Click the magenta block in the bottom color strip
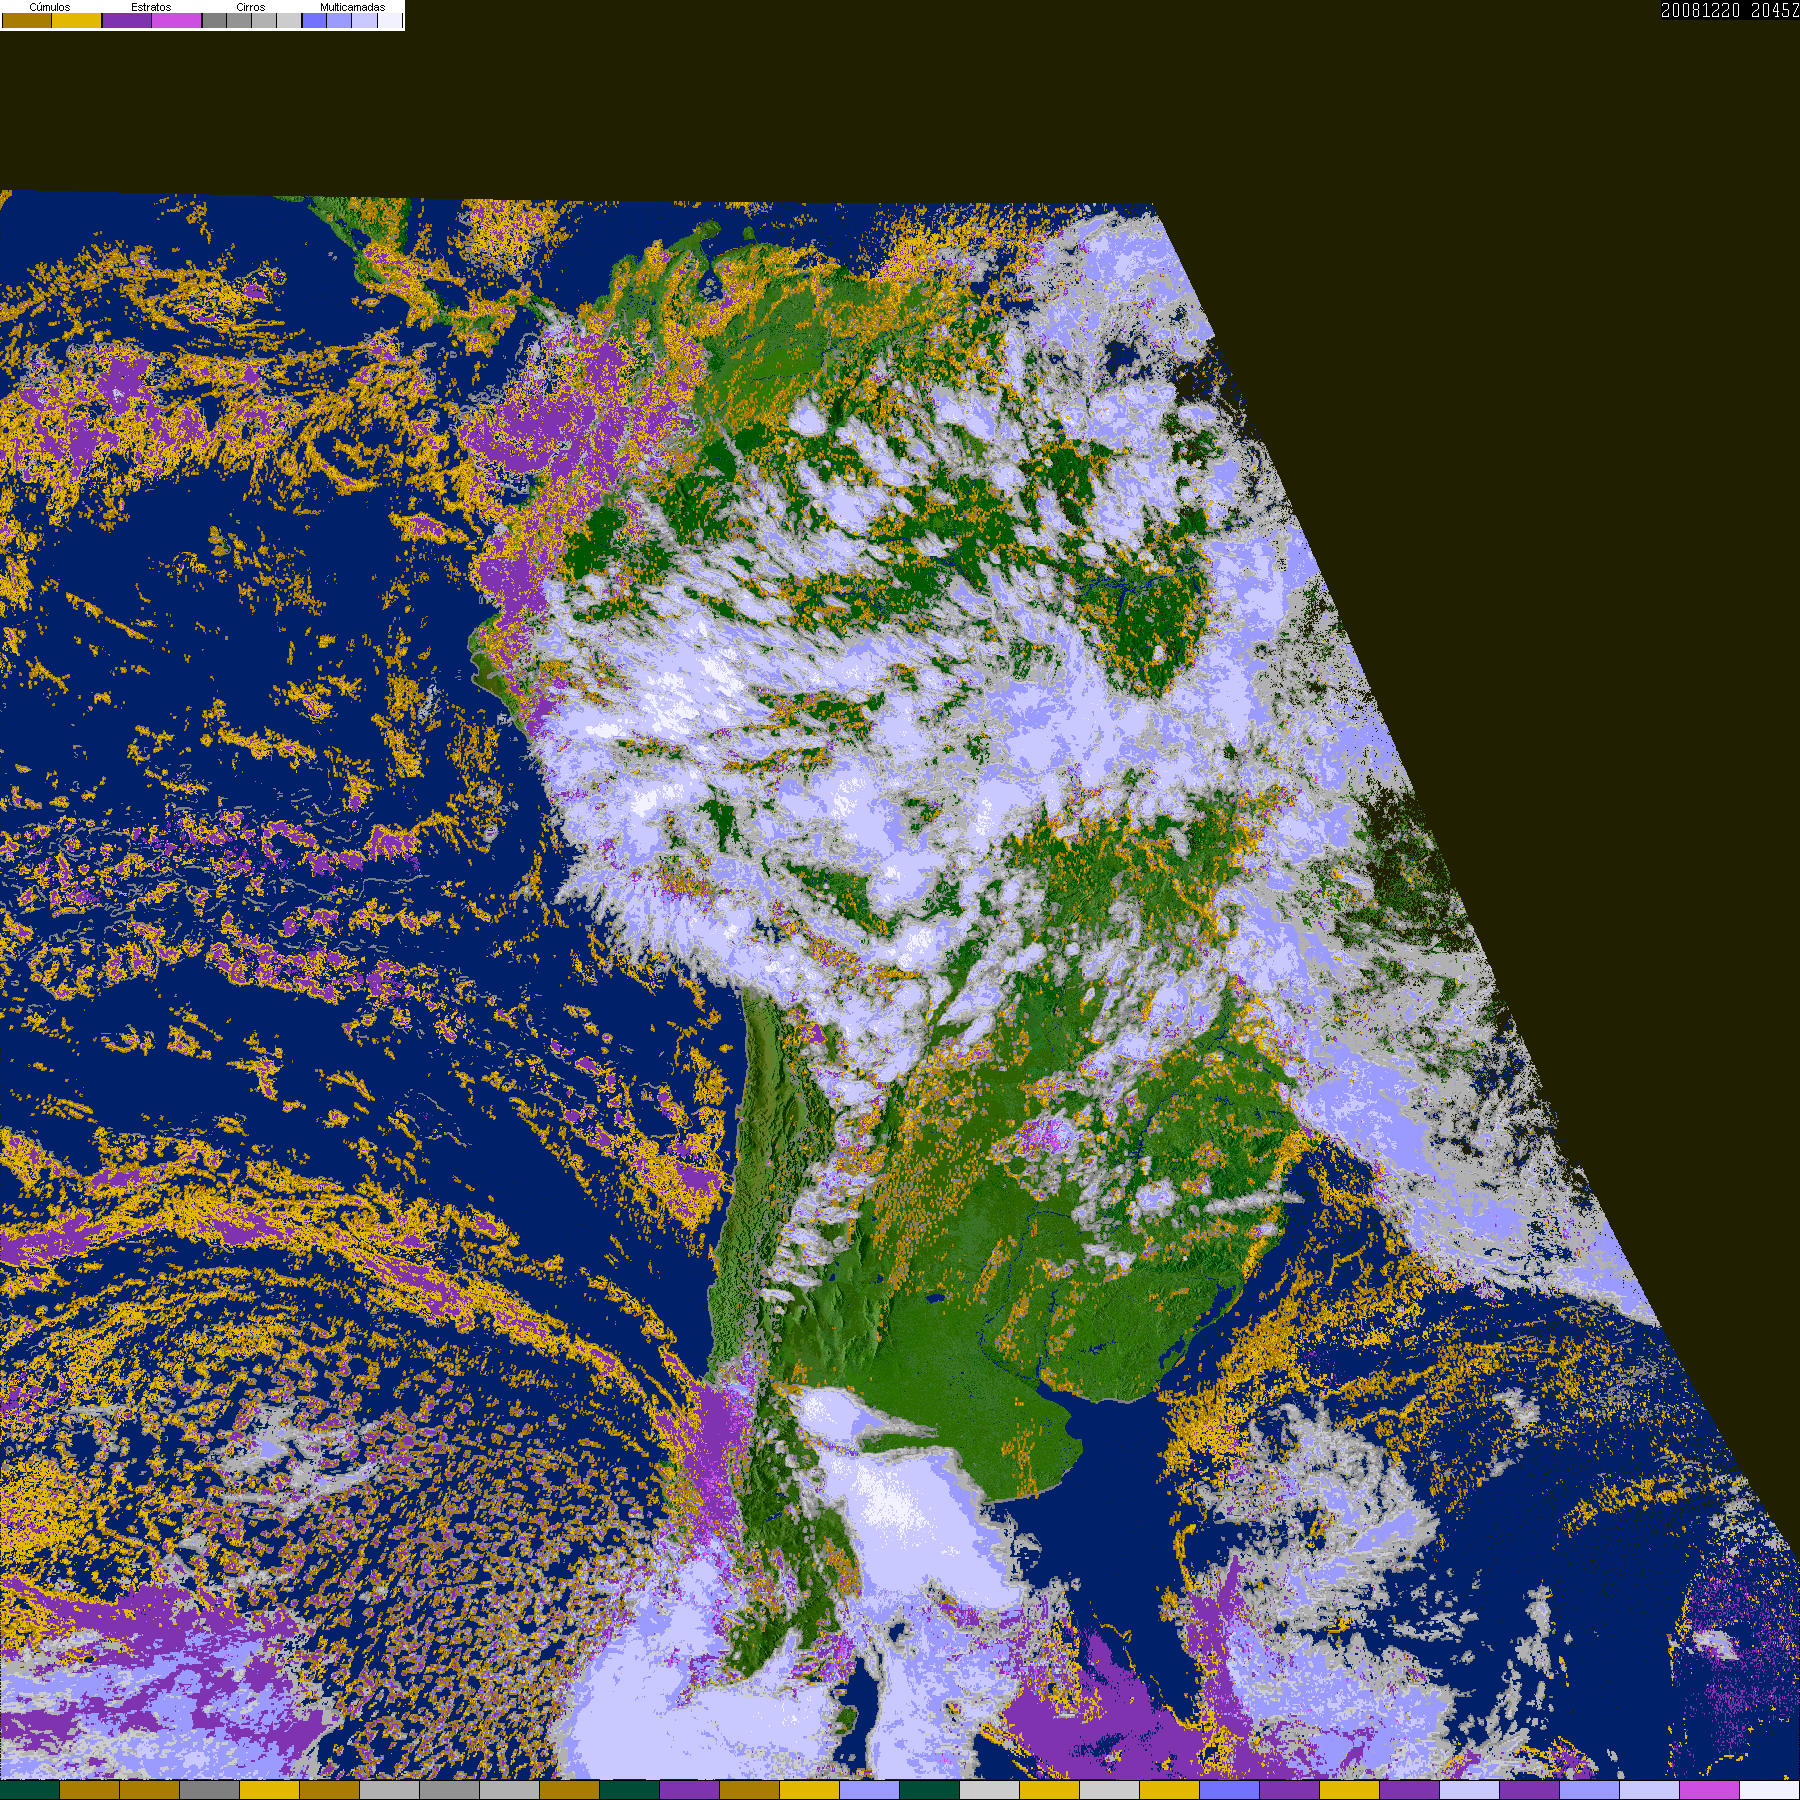1800x1800 pixels. 1710,1790
